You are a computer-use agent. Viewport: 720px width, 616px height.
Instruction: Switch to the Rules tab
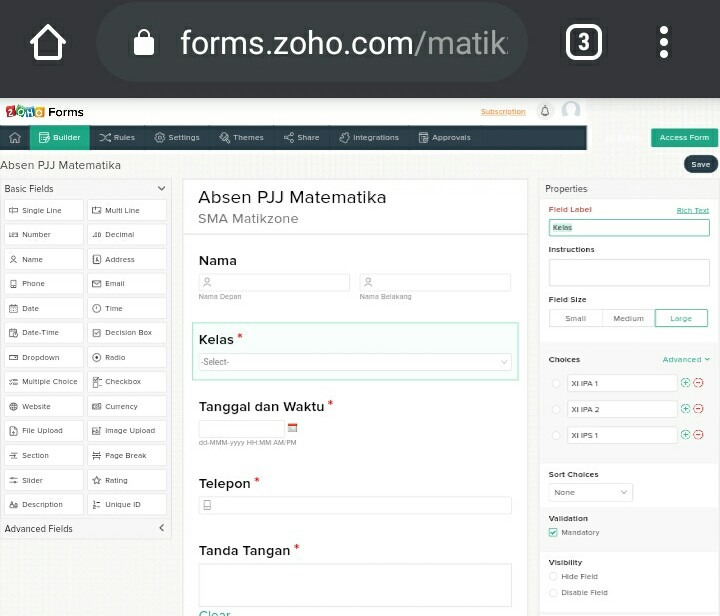(117, 138)
